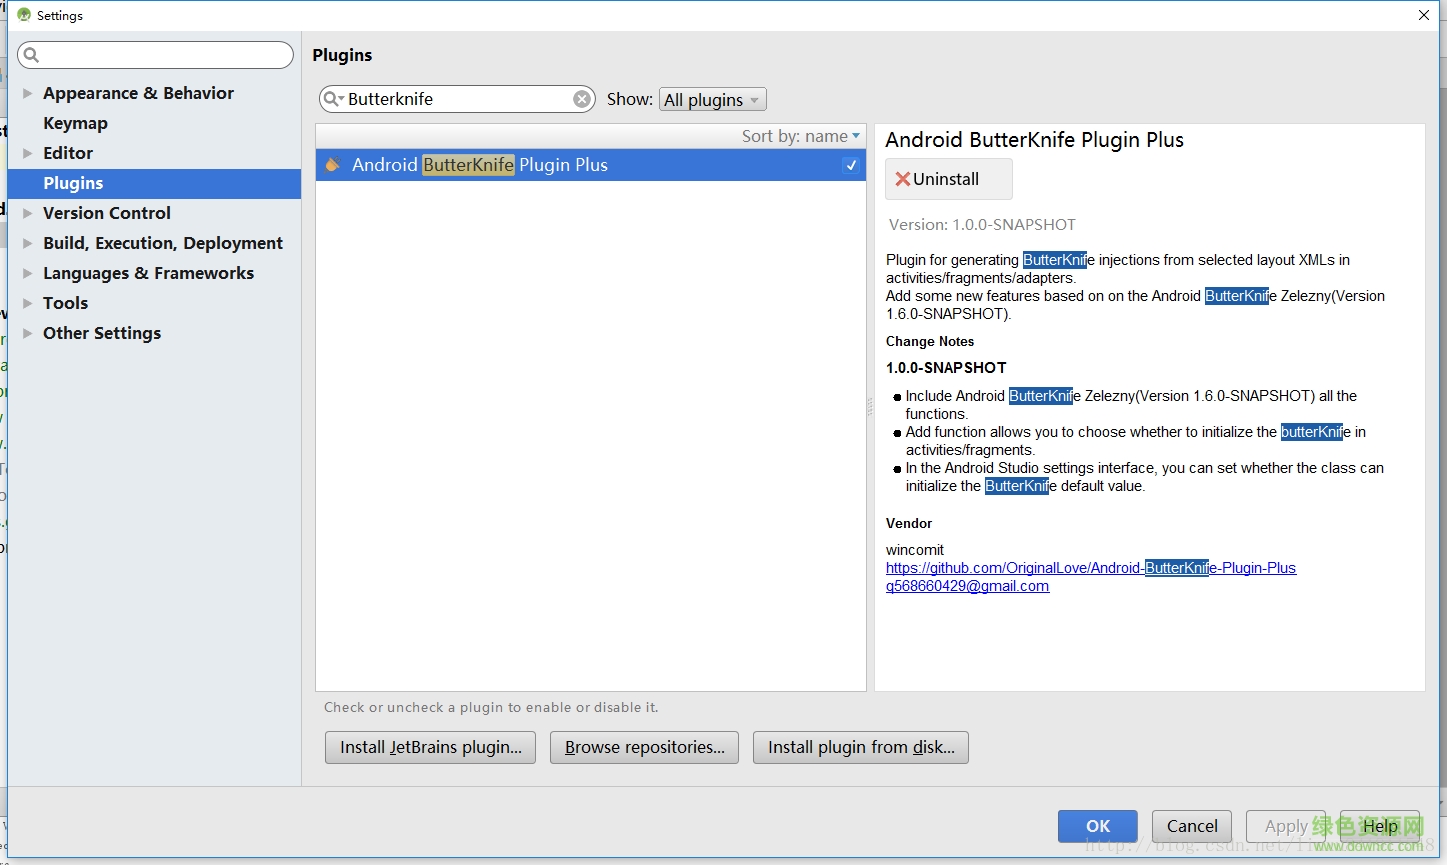Click the Android Studio icon in title bar
Screen dimensions: 1447x865
point(24,15)
